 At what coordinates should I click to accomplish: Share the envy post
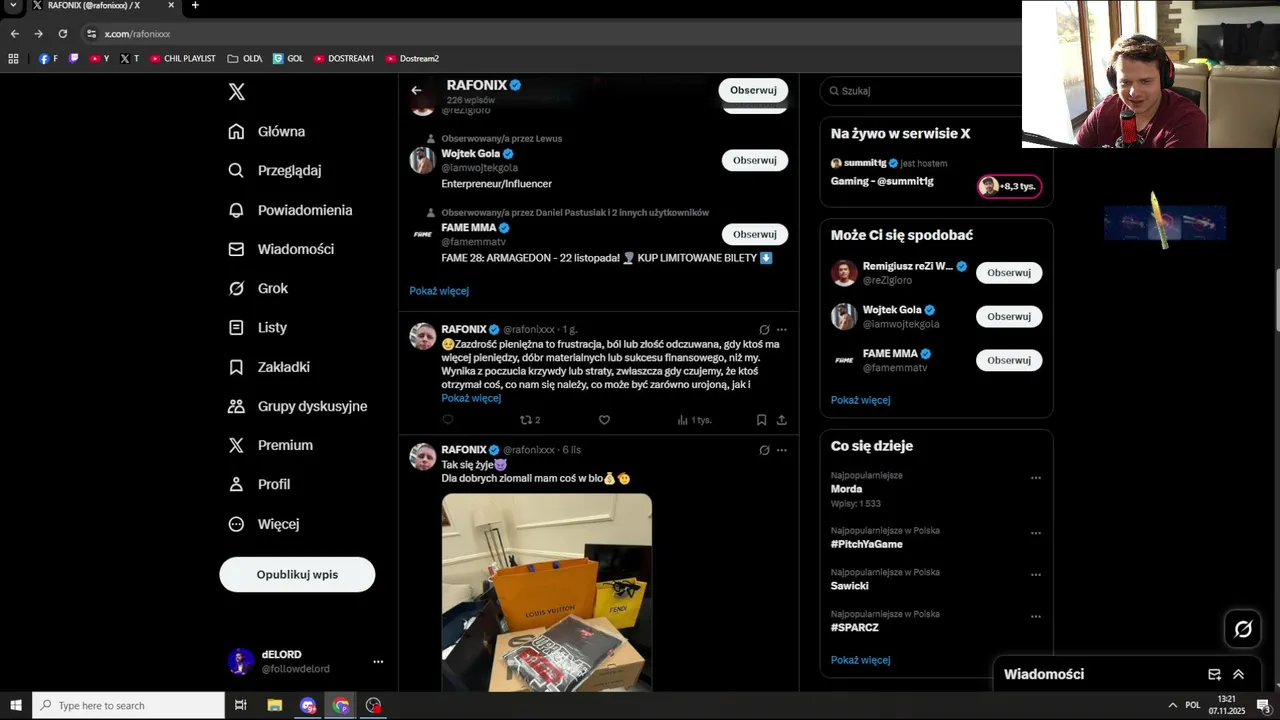pyautogui.click(x=782, y=420)
